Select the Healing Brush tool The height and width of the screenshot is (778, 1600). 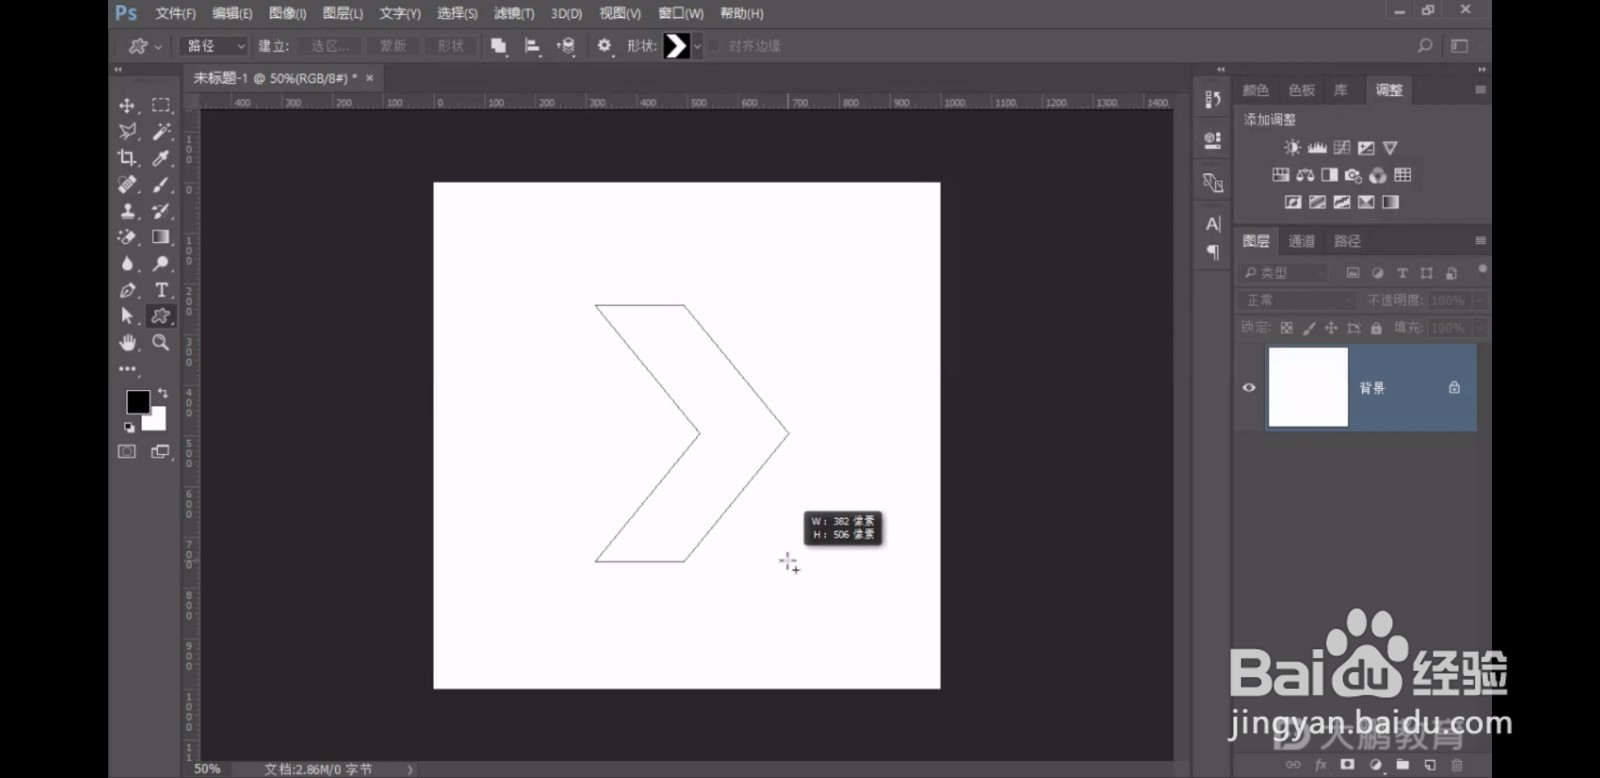(127, 184)
